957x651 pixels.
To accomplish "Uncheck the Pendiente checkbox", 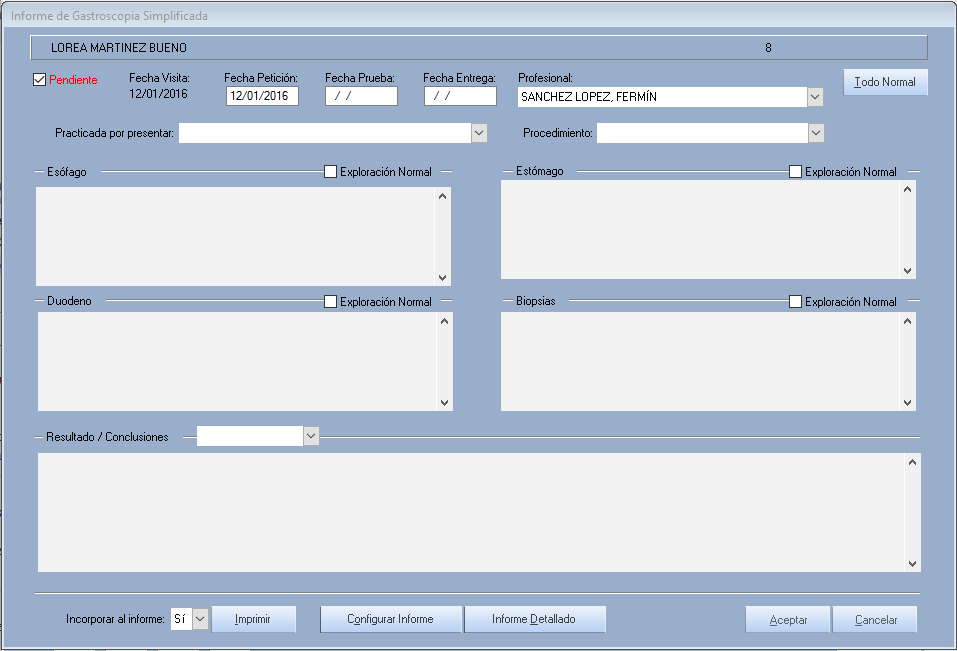I will tap(40, 80).
